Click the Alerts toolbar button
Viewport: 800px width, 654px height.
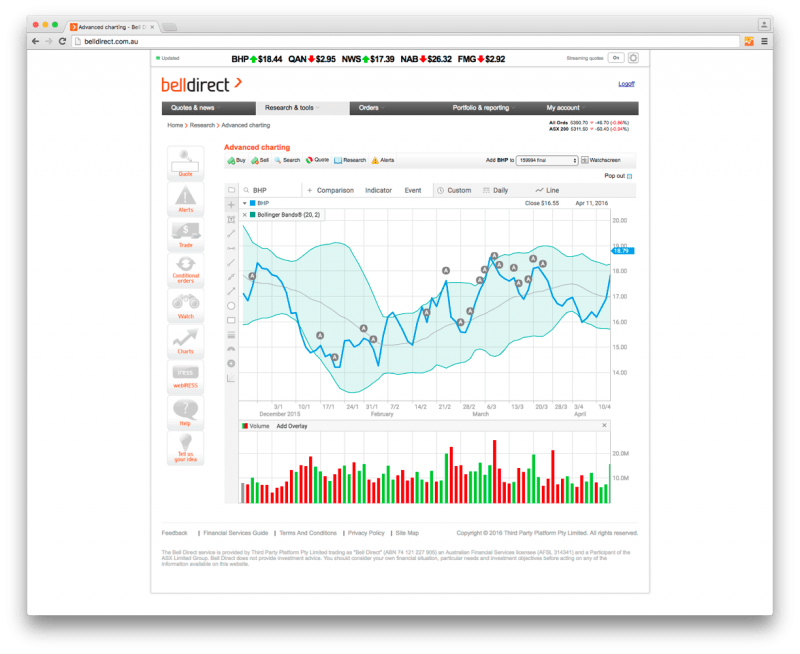pos(383,160)
